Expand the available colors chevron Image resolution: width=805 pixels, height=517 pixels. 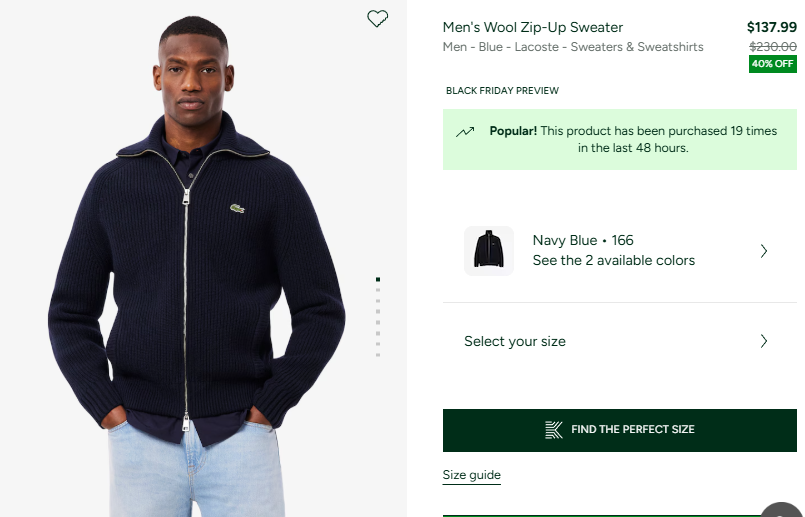(764, 251)
